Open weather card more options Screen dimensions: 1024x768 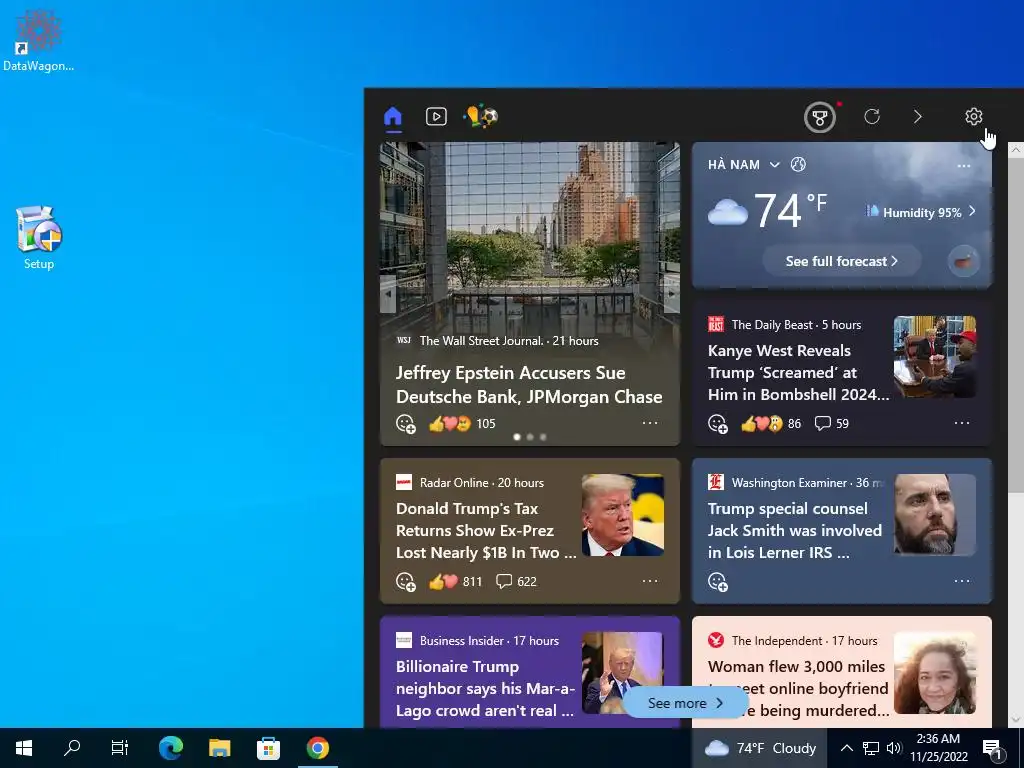click(x=964, y=166)
